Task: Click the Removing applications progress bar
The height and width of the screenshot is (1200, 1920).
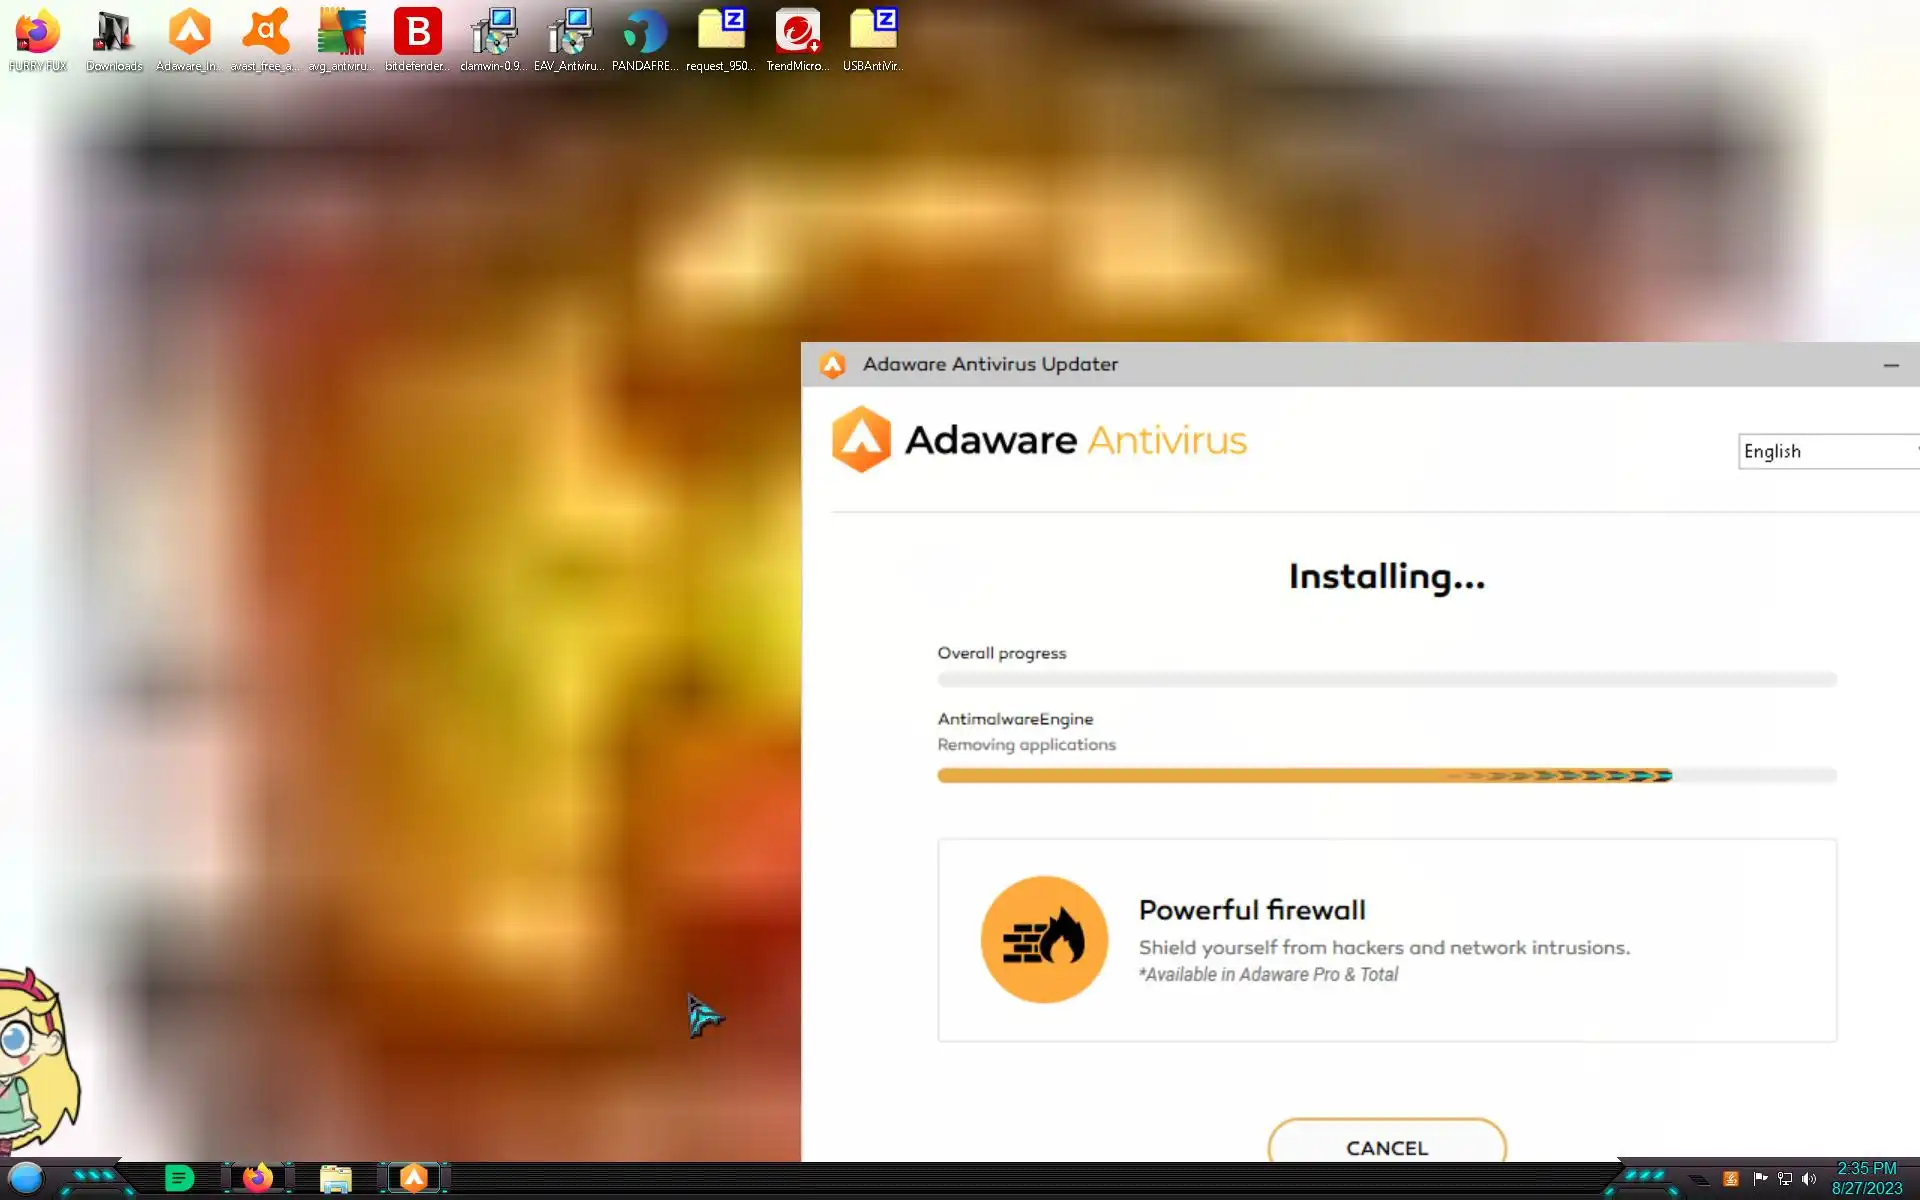Action: pos(1386,775)
